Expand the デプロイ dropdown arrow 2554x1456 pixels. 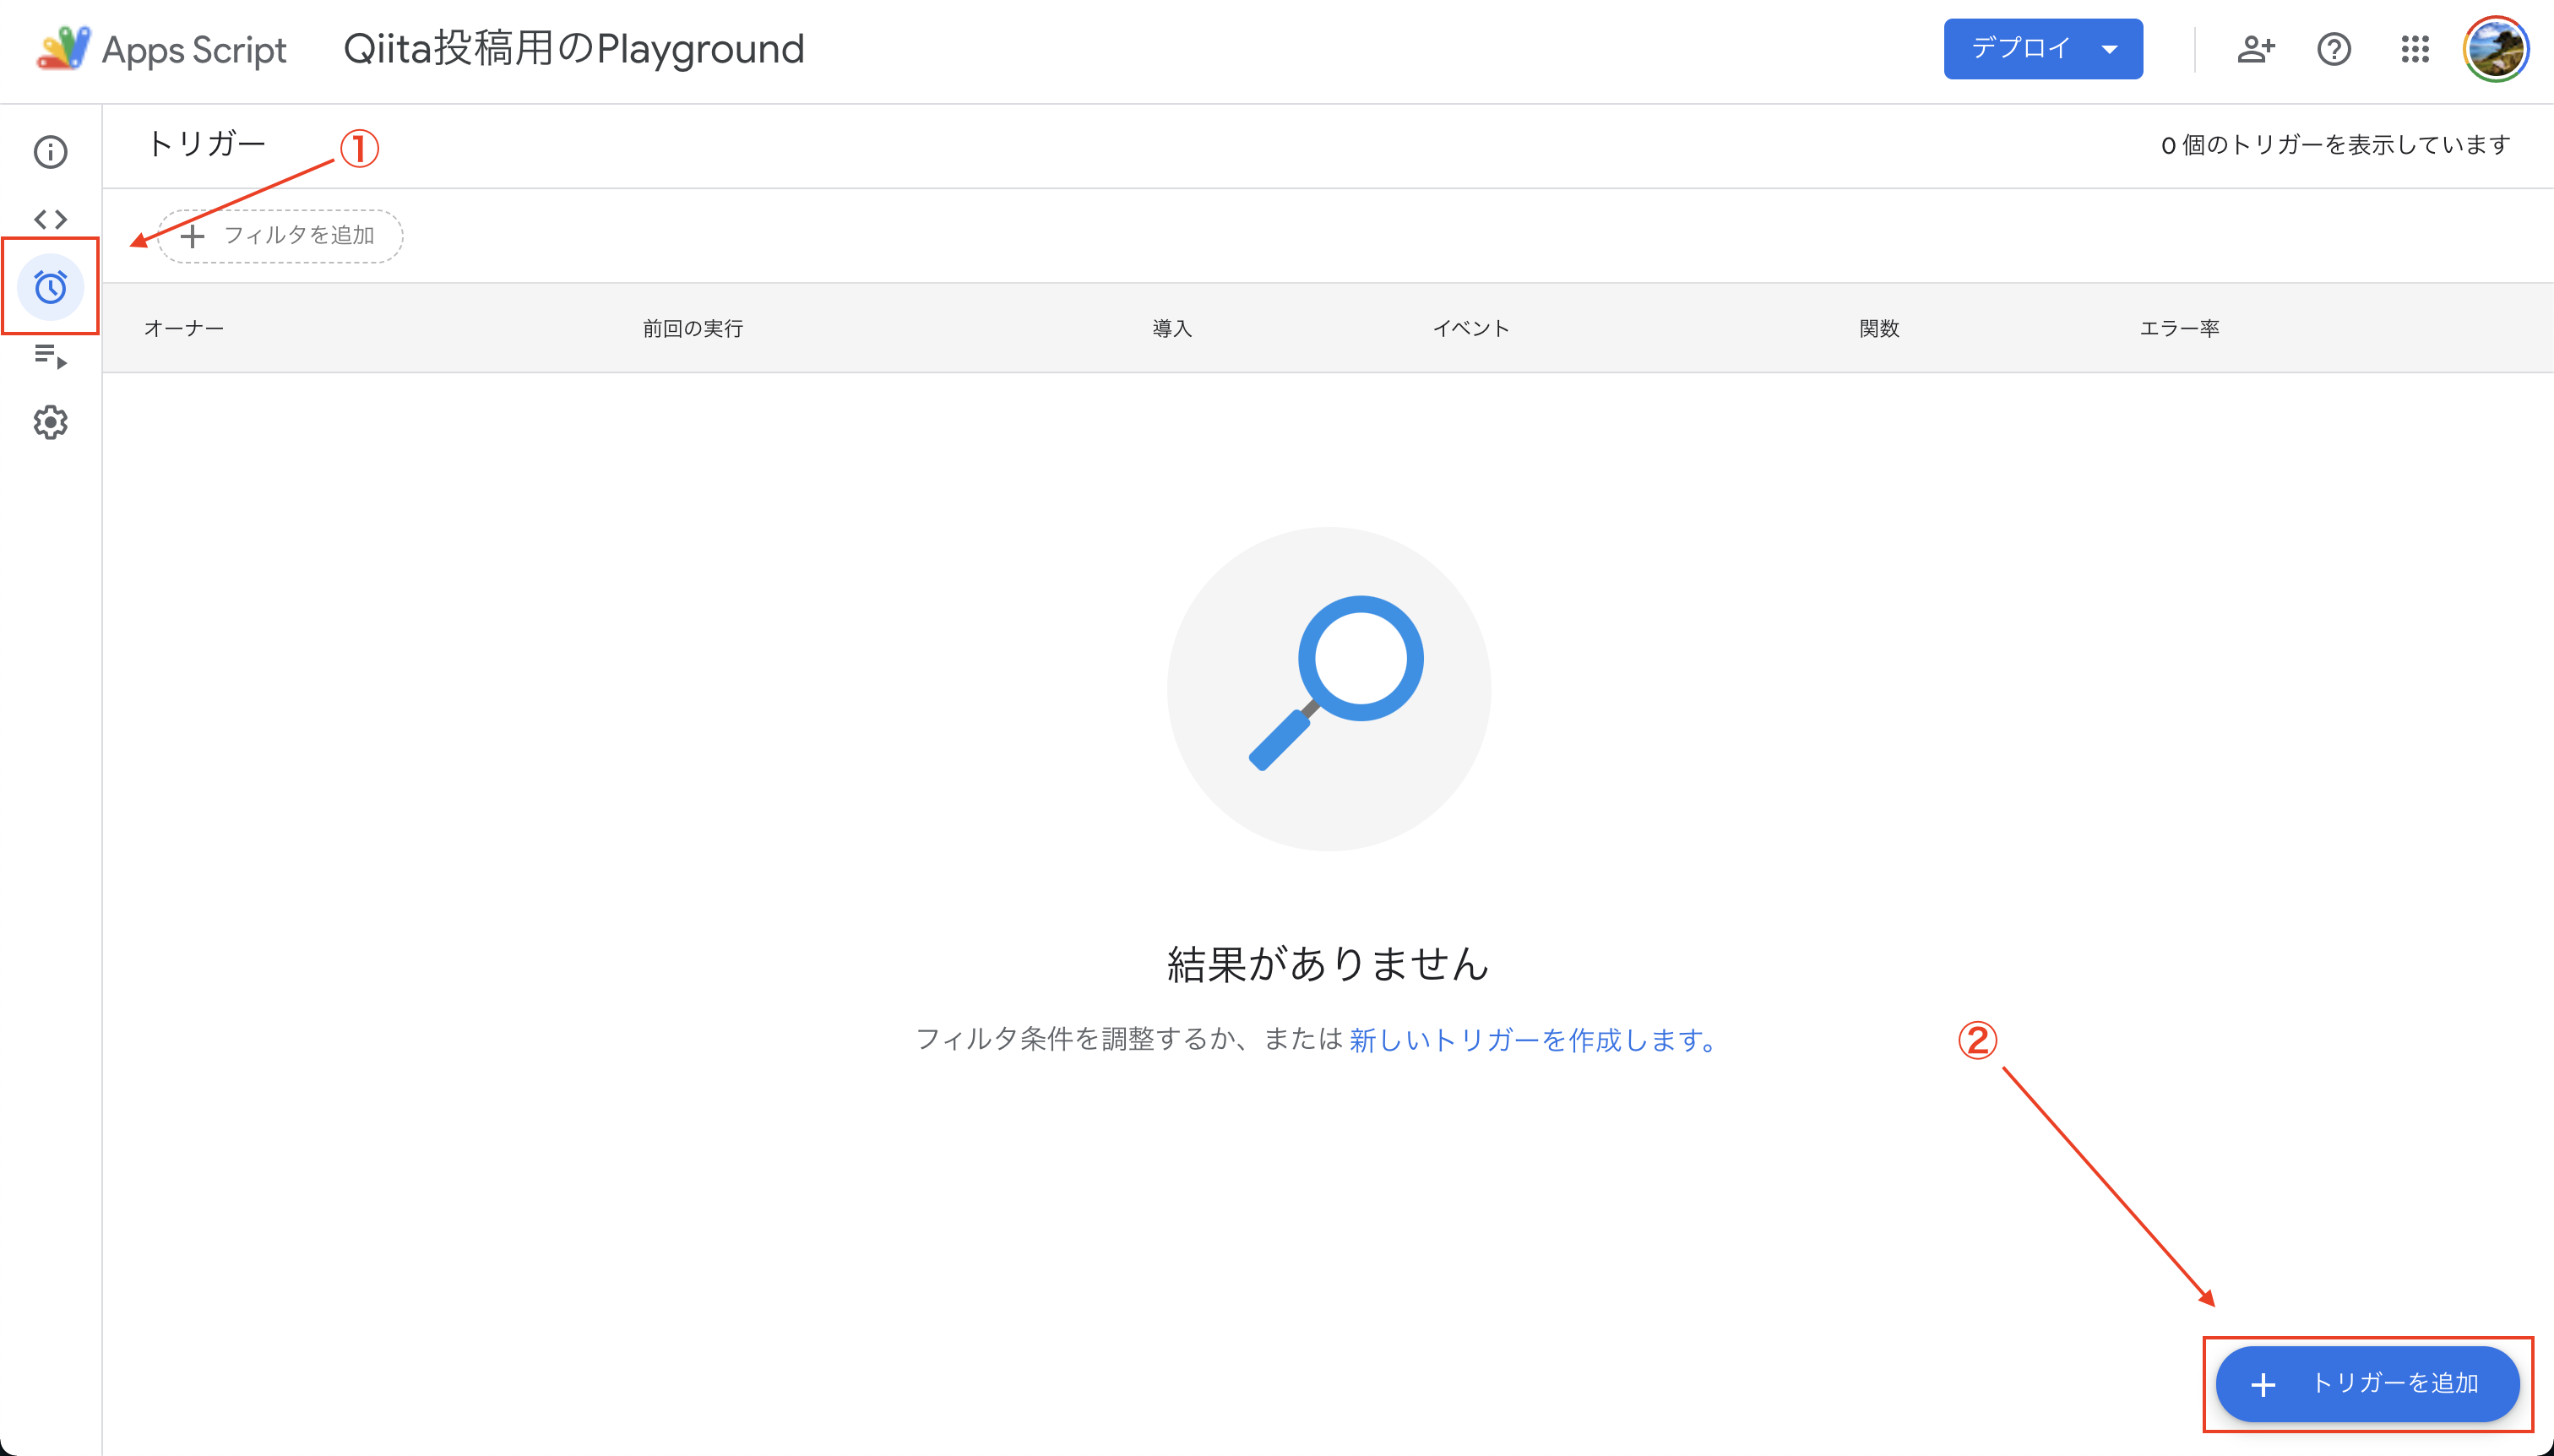tap(2110, 49)
